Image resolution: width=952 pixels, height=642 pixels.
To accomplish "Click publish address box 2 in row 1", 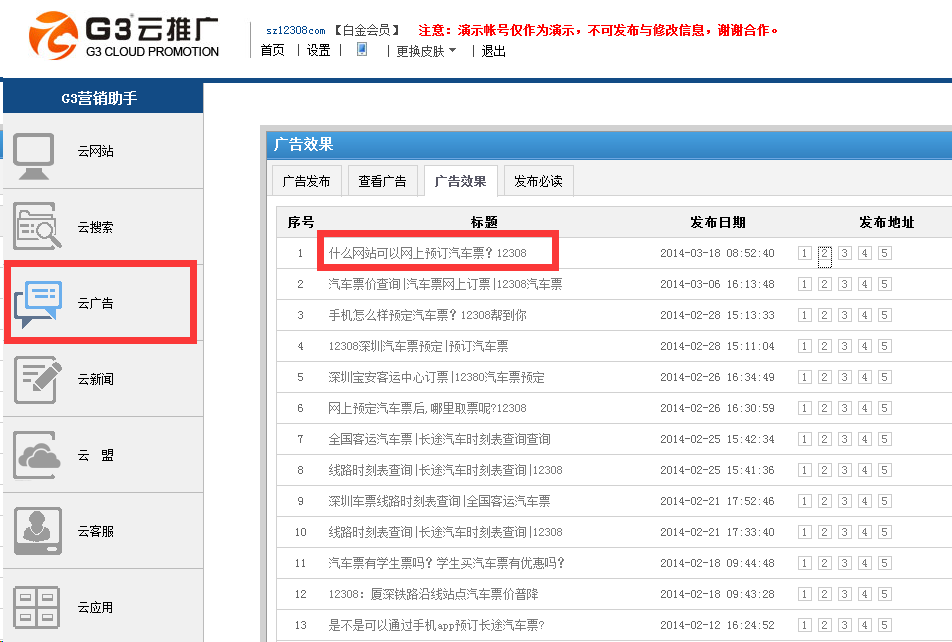I will click(825, 253).
